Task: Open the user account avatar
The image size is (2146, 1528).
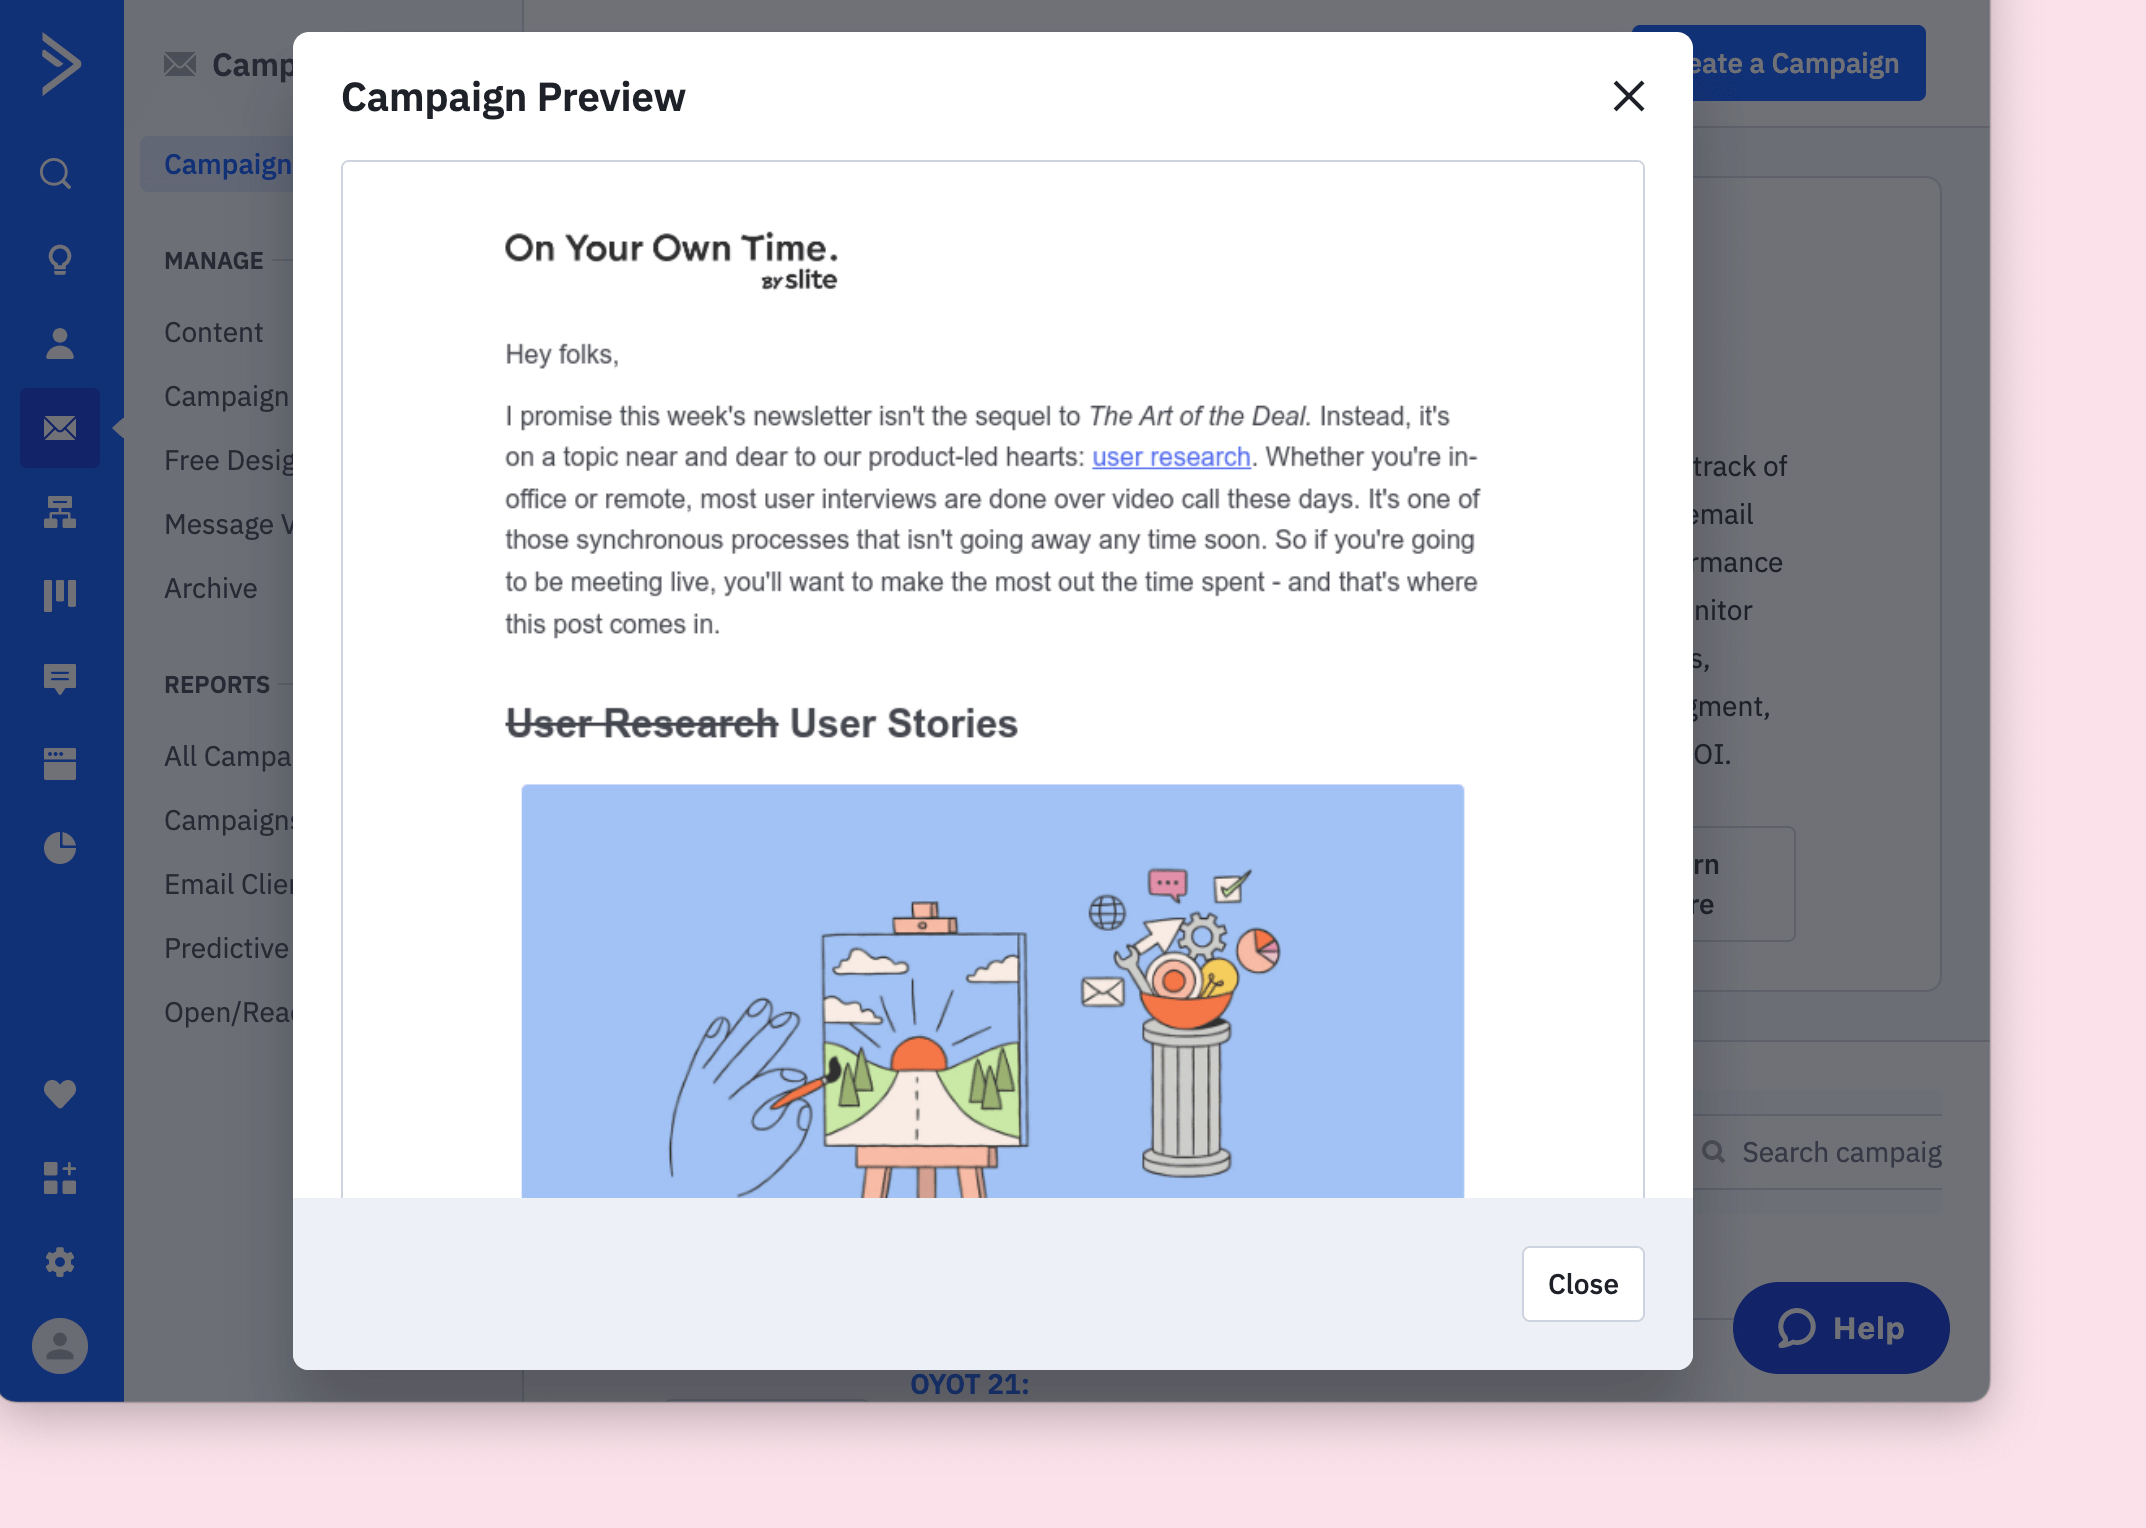Action: [x=60, y=1346]
